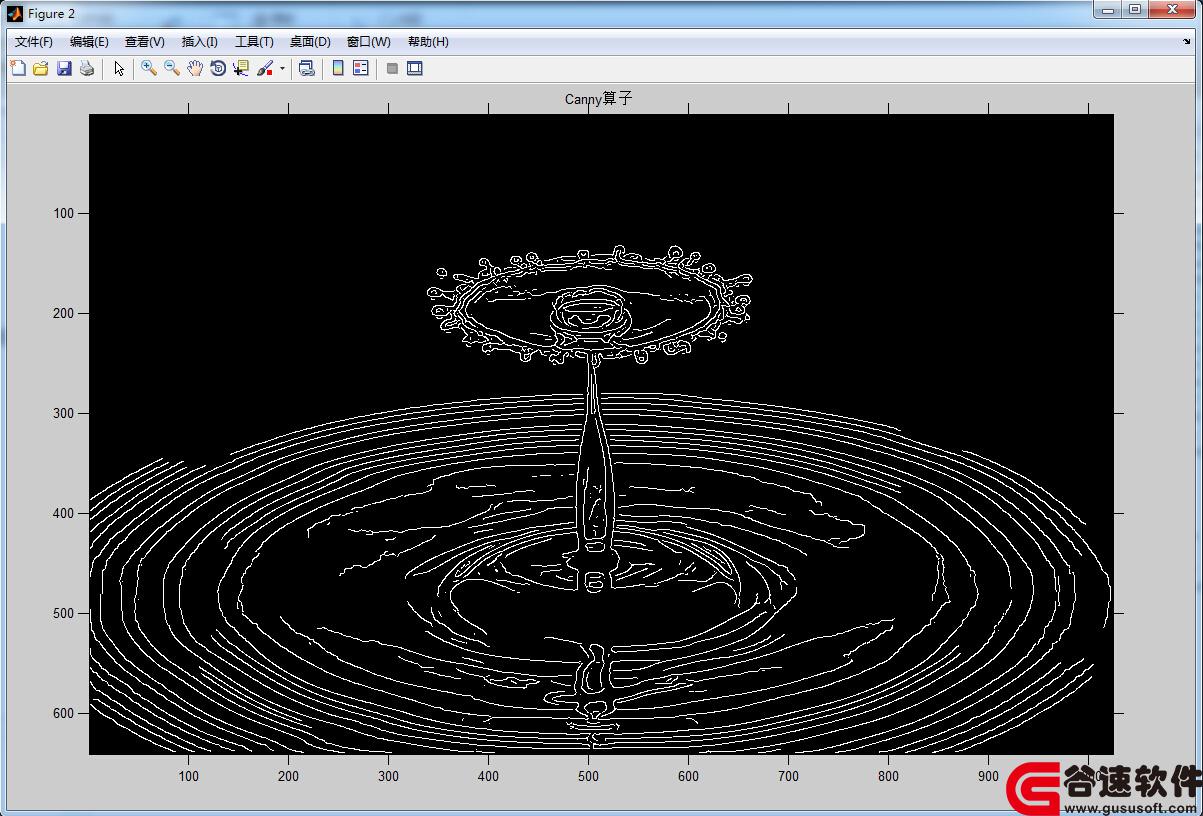
Task: Click the x-axis tick label 500
Action: [588, 775]
